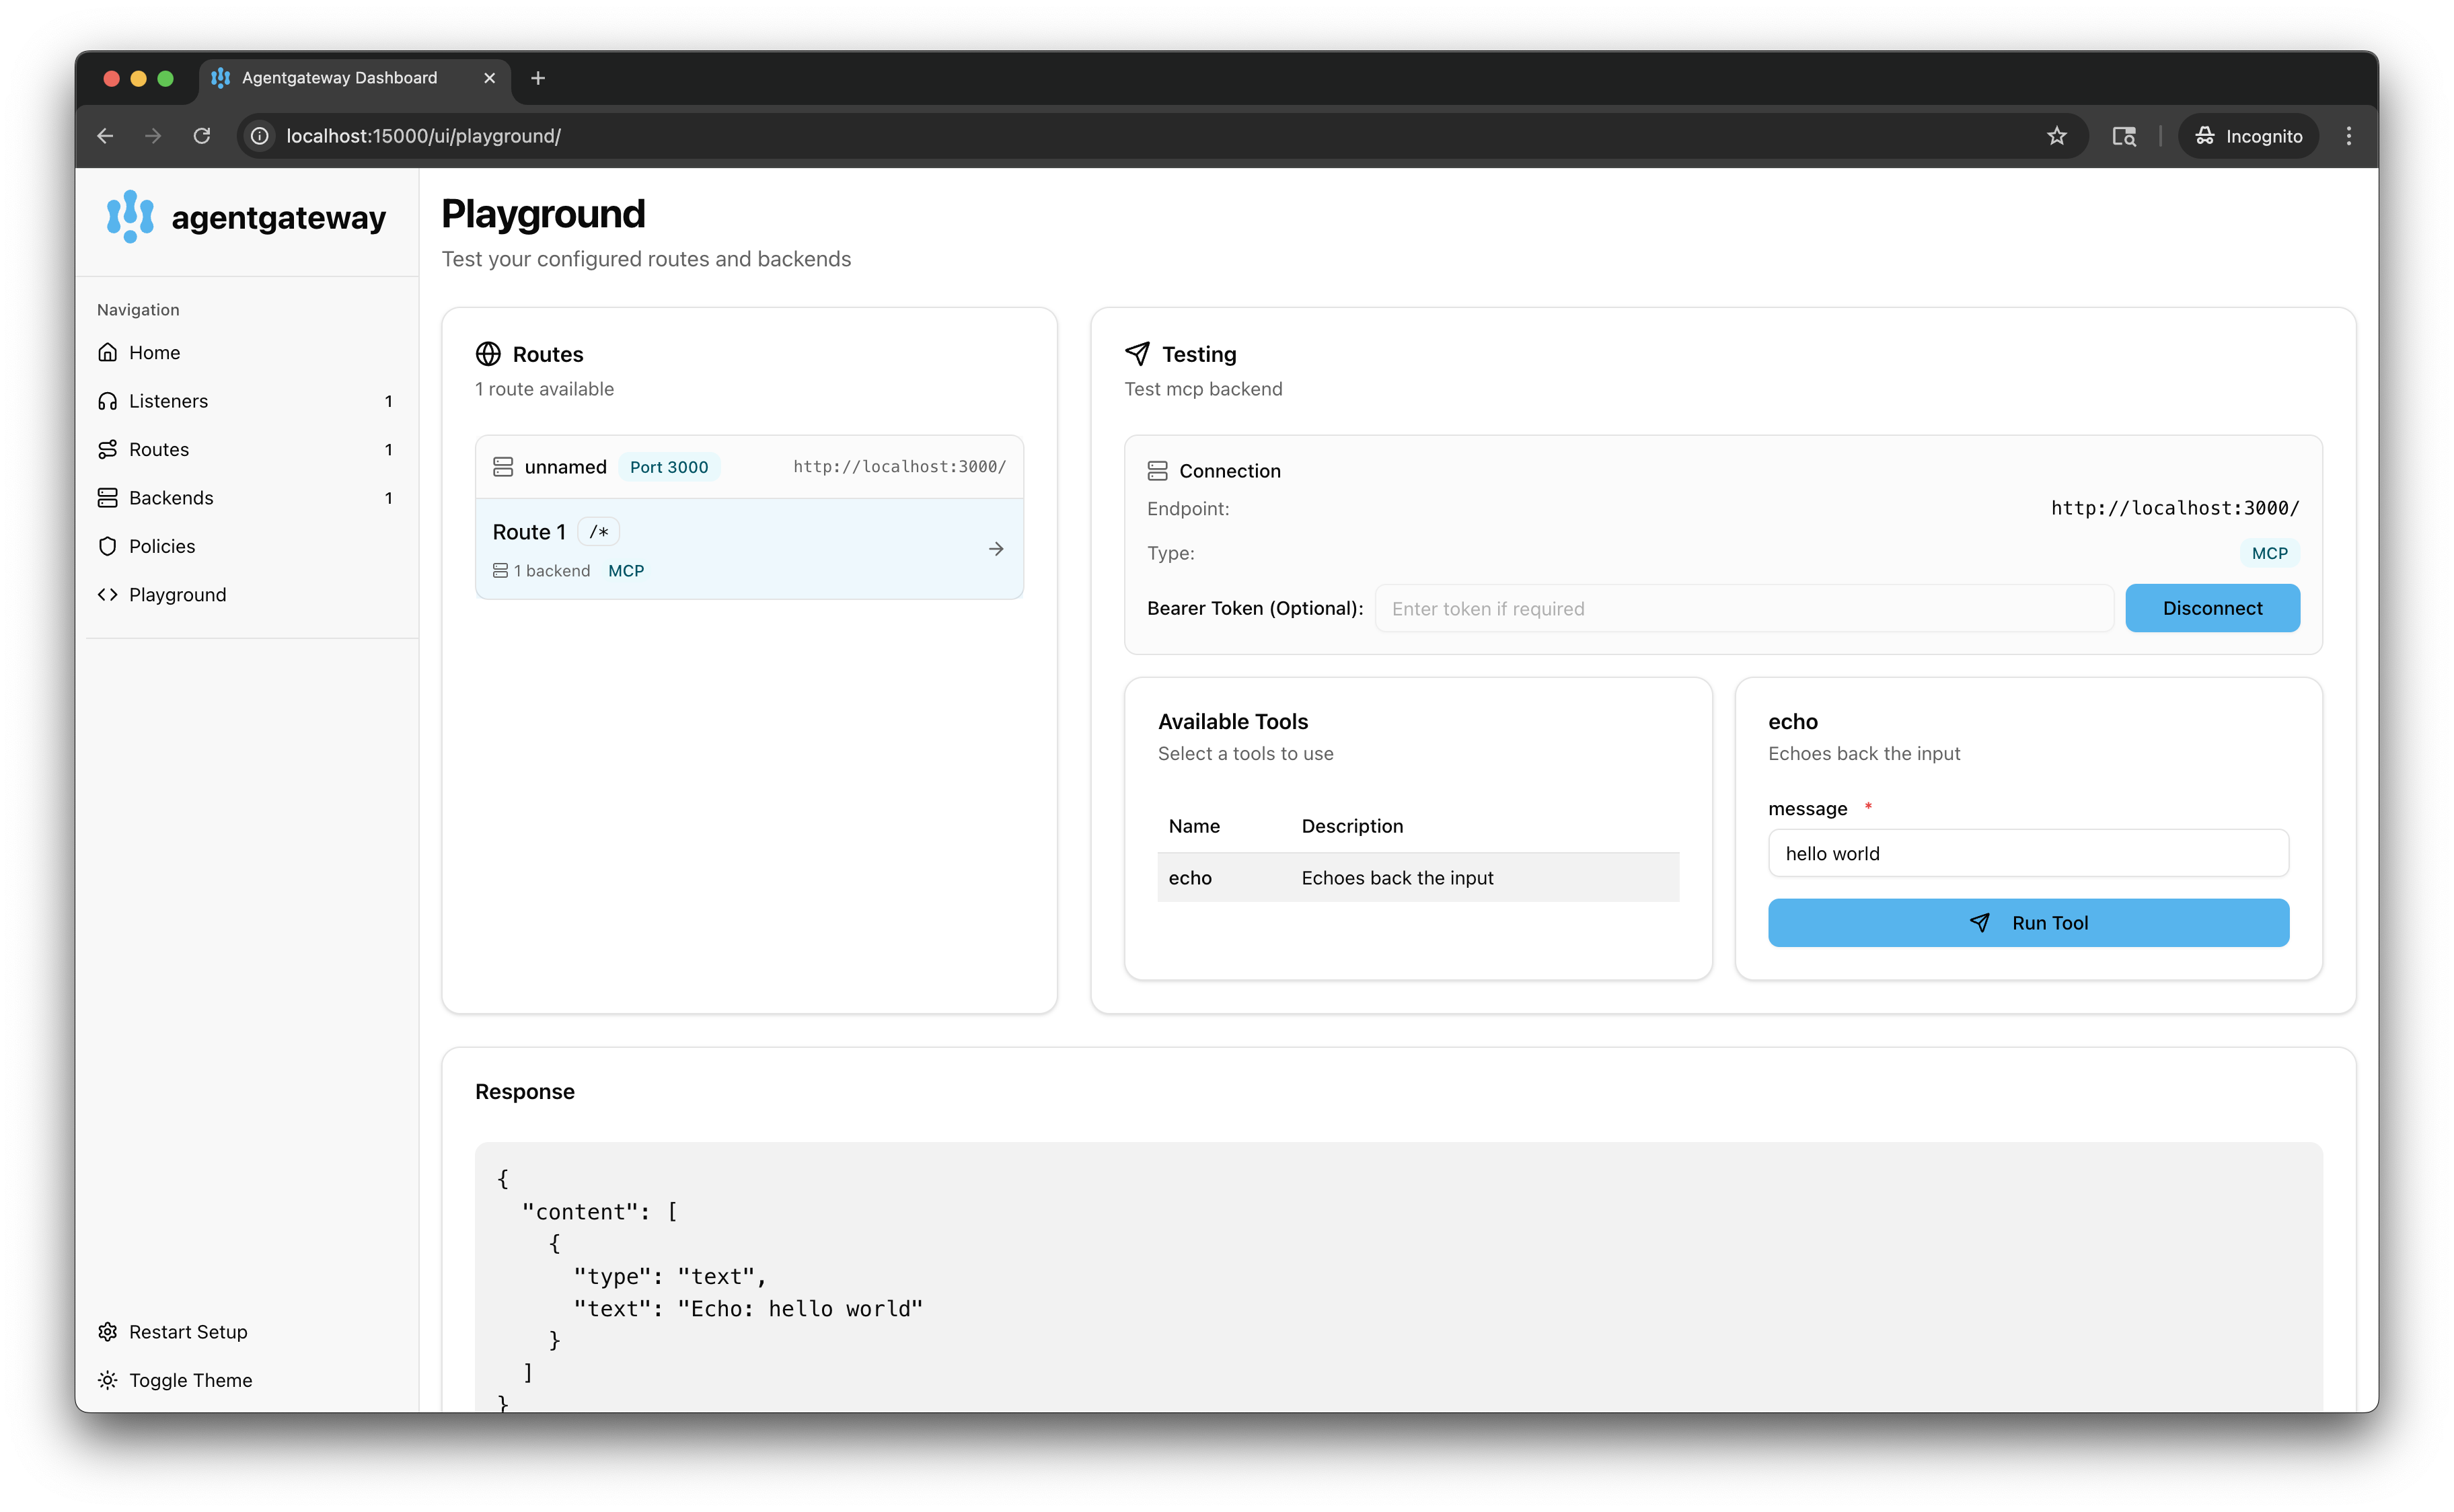2454x1512 pixels.
Task: Click the Description column header
Action: pyautogui.click(x=1352, y=825)
